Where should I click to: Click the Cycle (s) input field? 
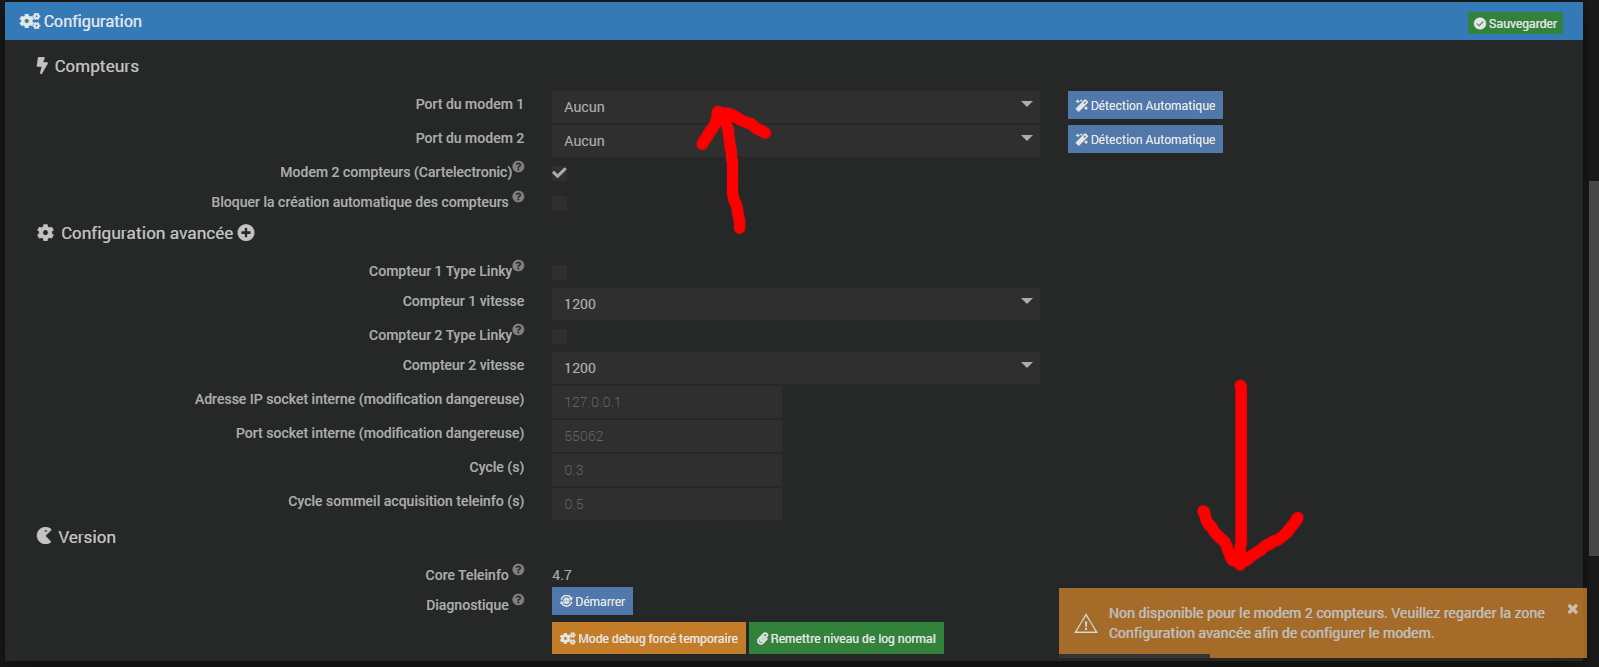tap(667, 469)
